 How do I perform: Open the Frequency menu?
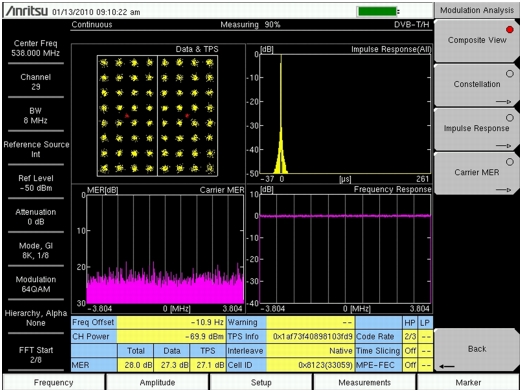point(53,382)
